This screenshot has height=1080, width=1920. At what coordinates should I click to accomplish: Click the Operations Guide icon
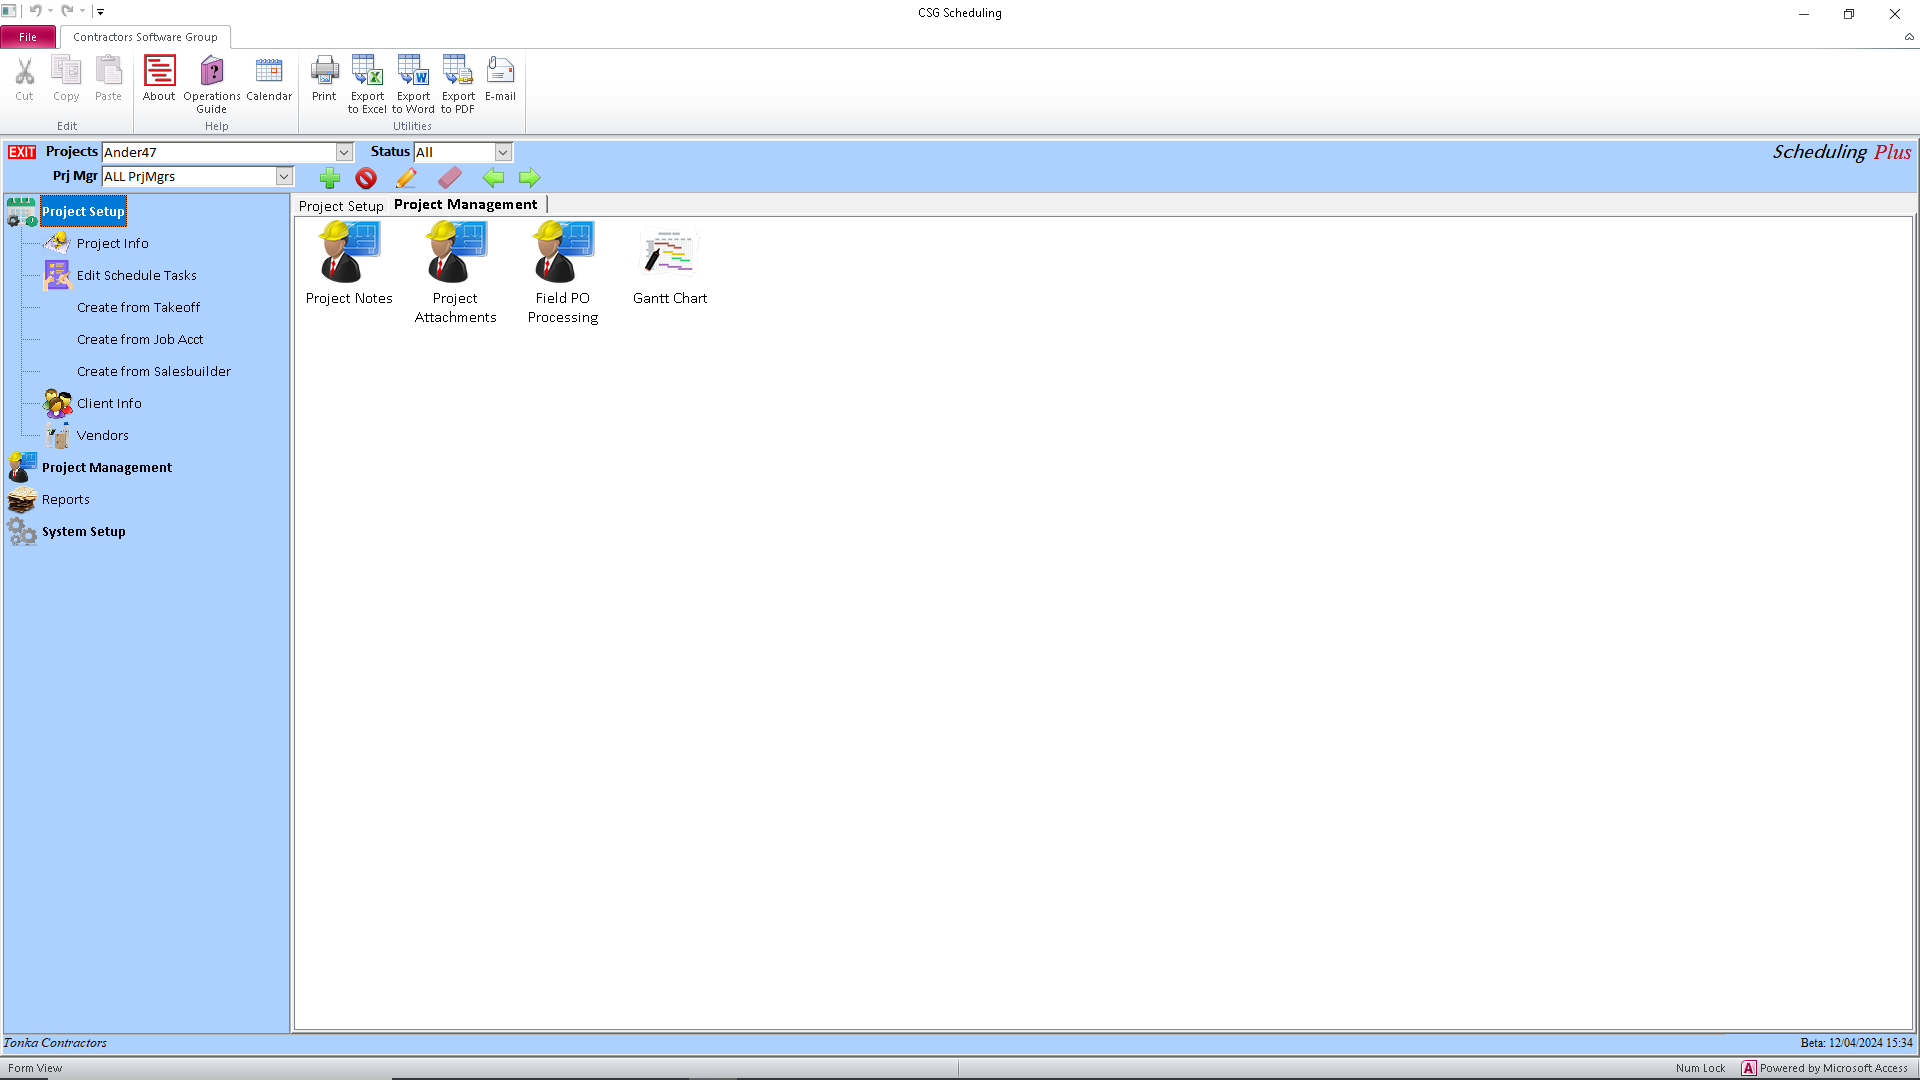211,80
